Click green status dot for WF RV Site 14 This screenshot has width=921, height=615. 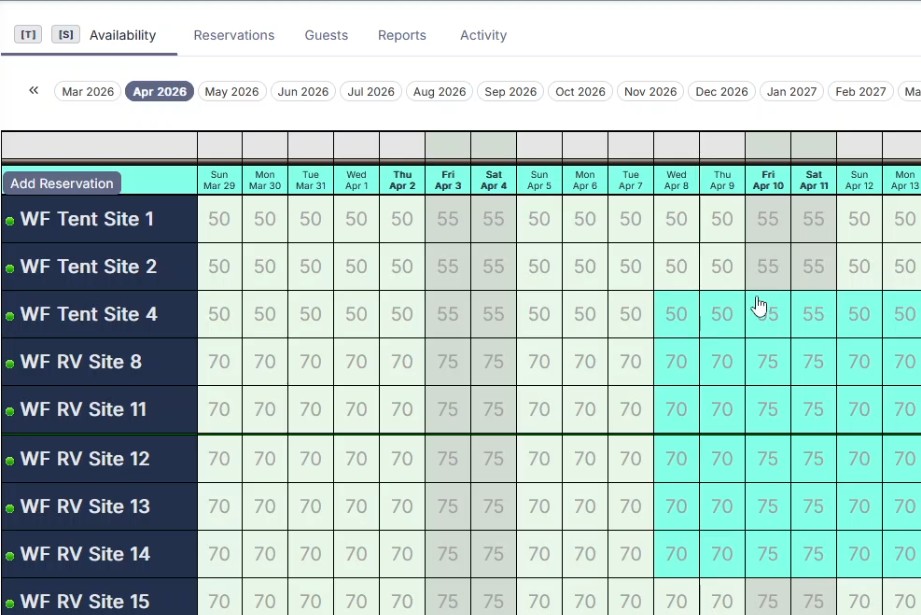click(x=10, y=556)
